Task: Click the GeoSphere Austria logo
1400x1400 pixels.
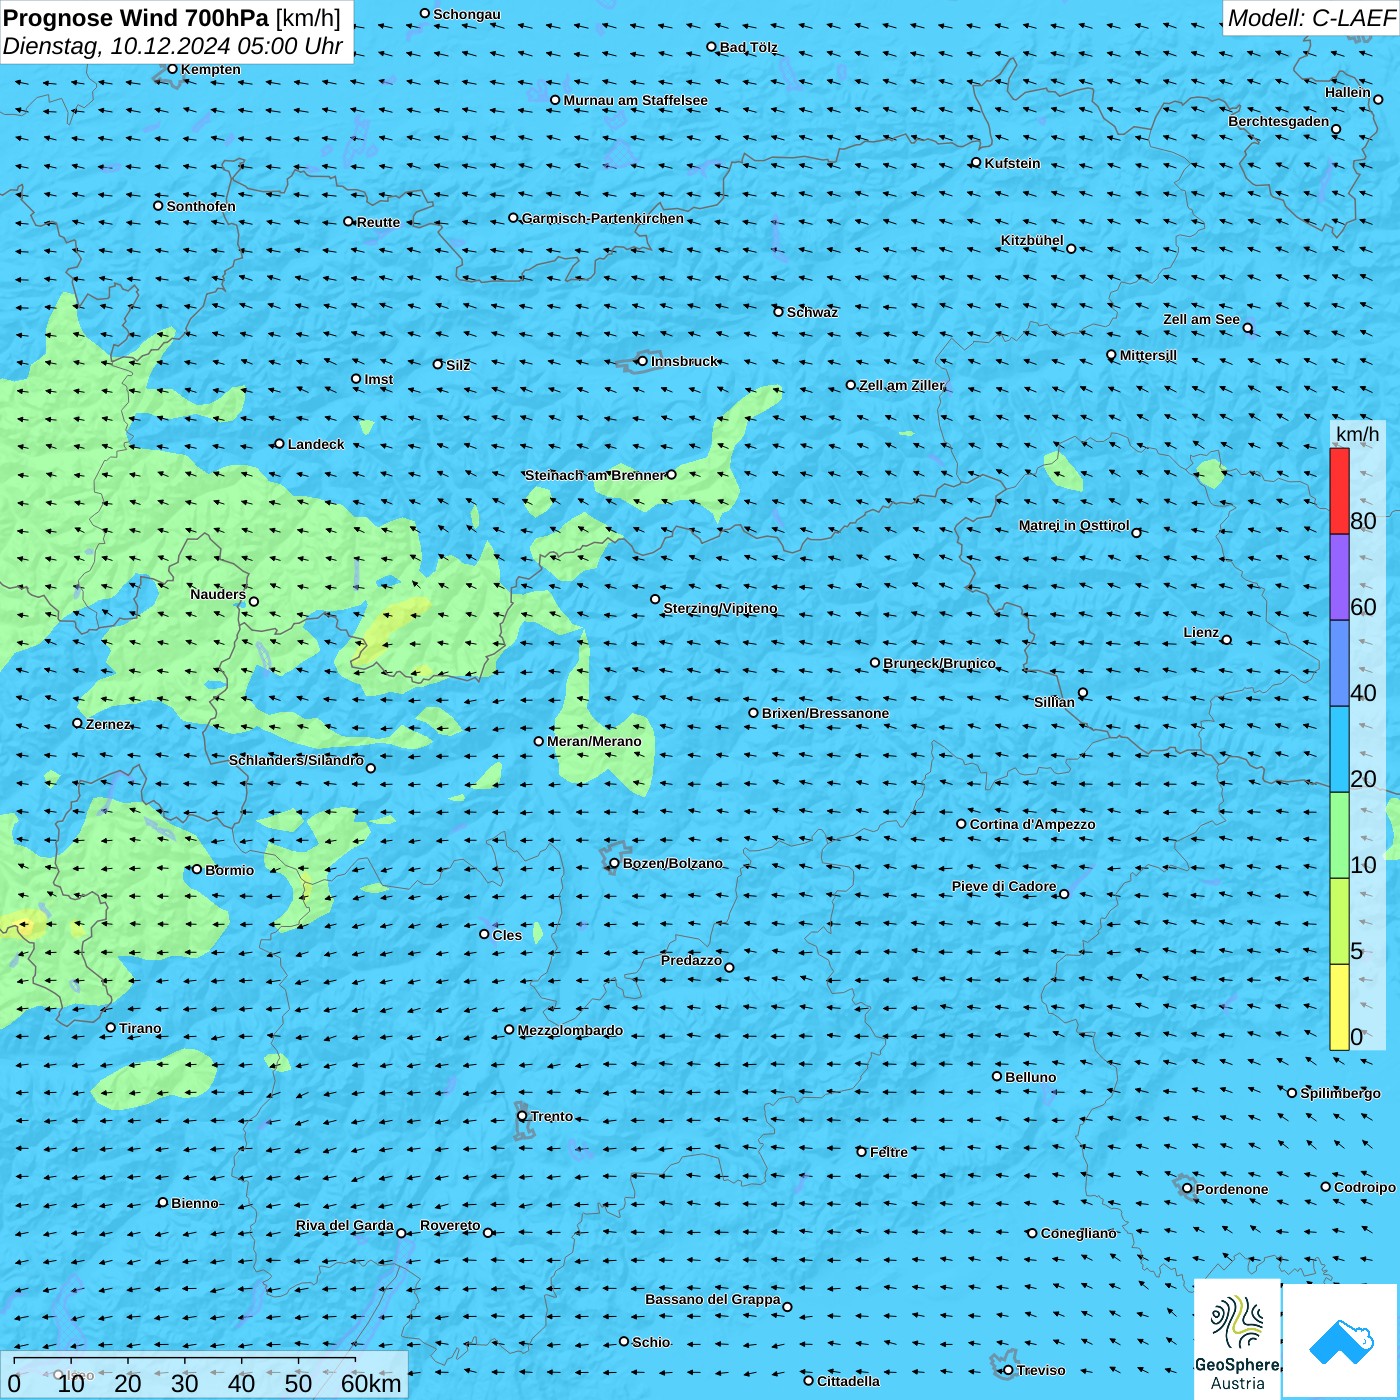Action: (x=1237, y=1340)
